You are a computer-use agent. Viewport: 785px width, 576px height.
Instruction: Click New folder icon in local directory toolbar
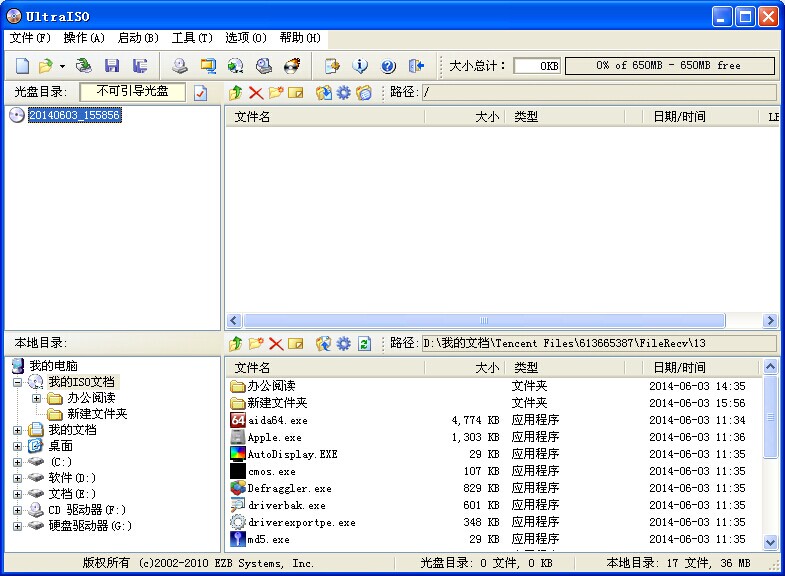[x=256, y=343]
